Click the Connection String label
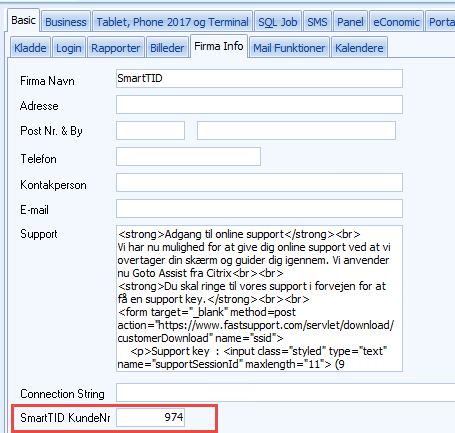Viewport: 455px width, 433px height. coord(62,394)
